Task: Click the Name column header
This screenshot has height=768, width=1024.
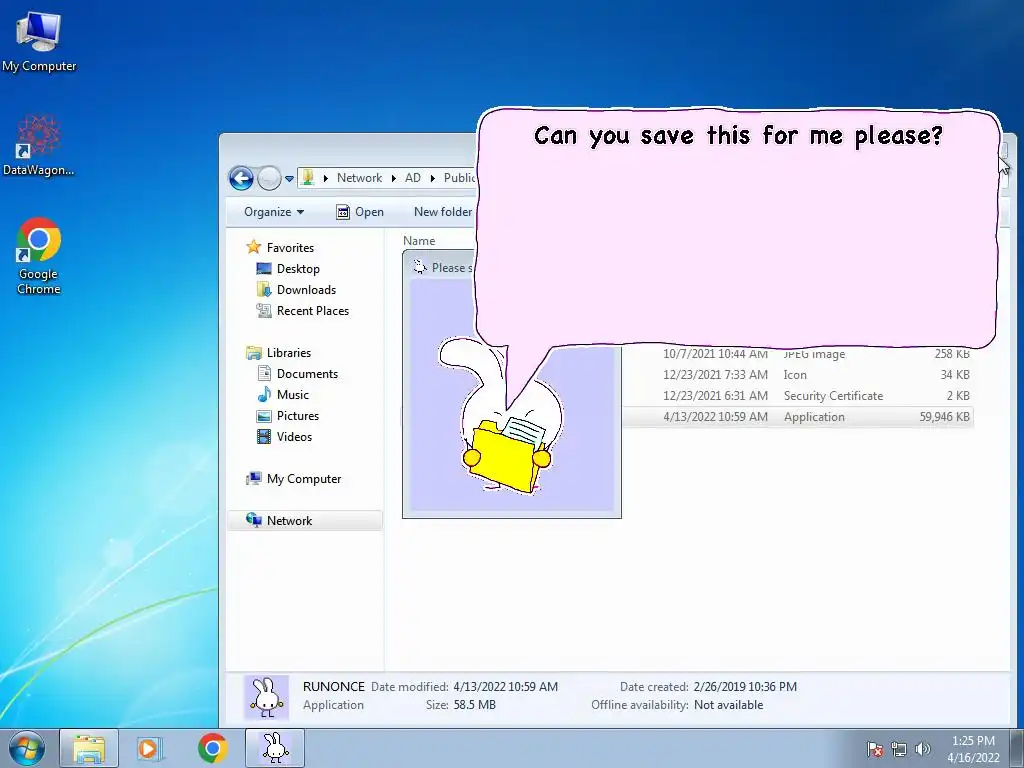Action: (419, 240)
